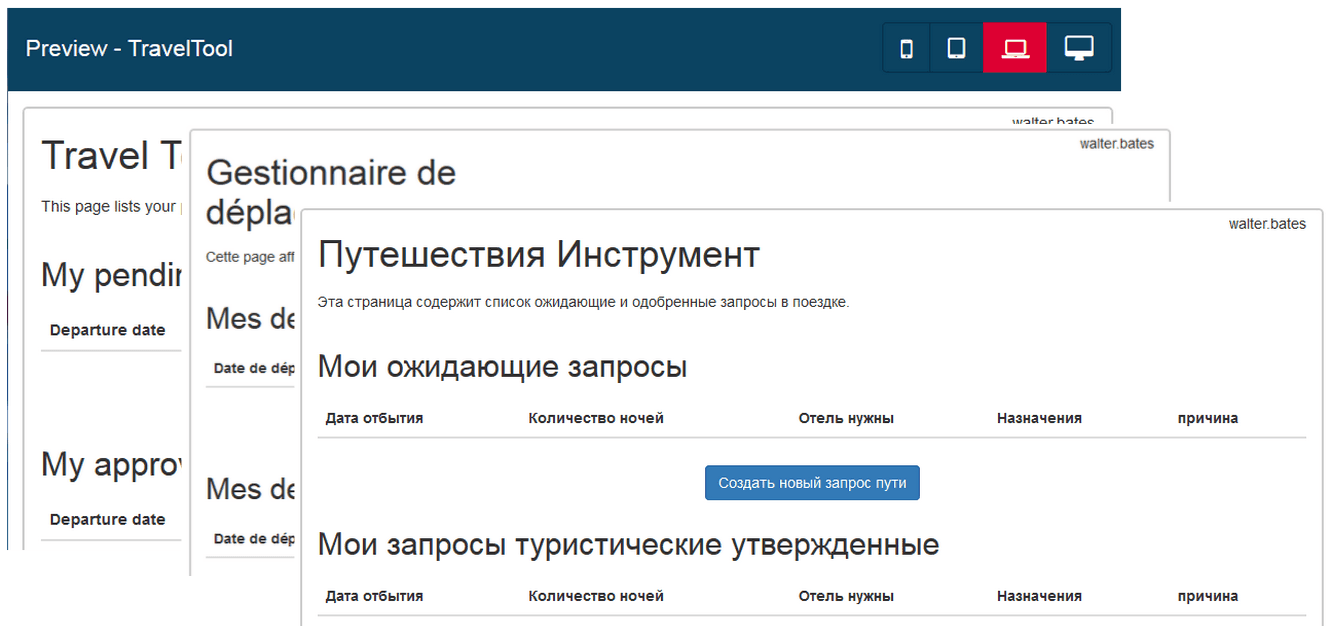Click walter.bates username on English page

click(x=1052, y=122)
